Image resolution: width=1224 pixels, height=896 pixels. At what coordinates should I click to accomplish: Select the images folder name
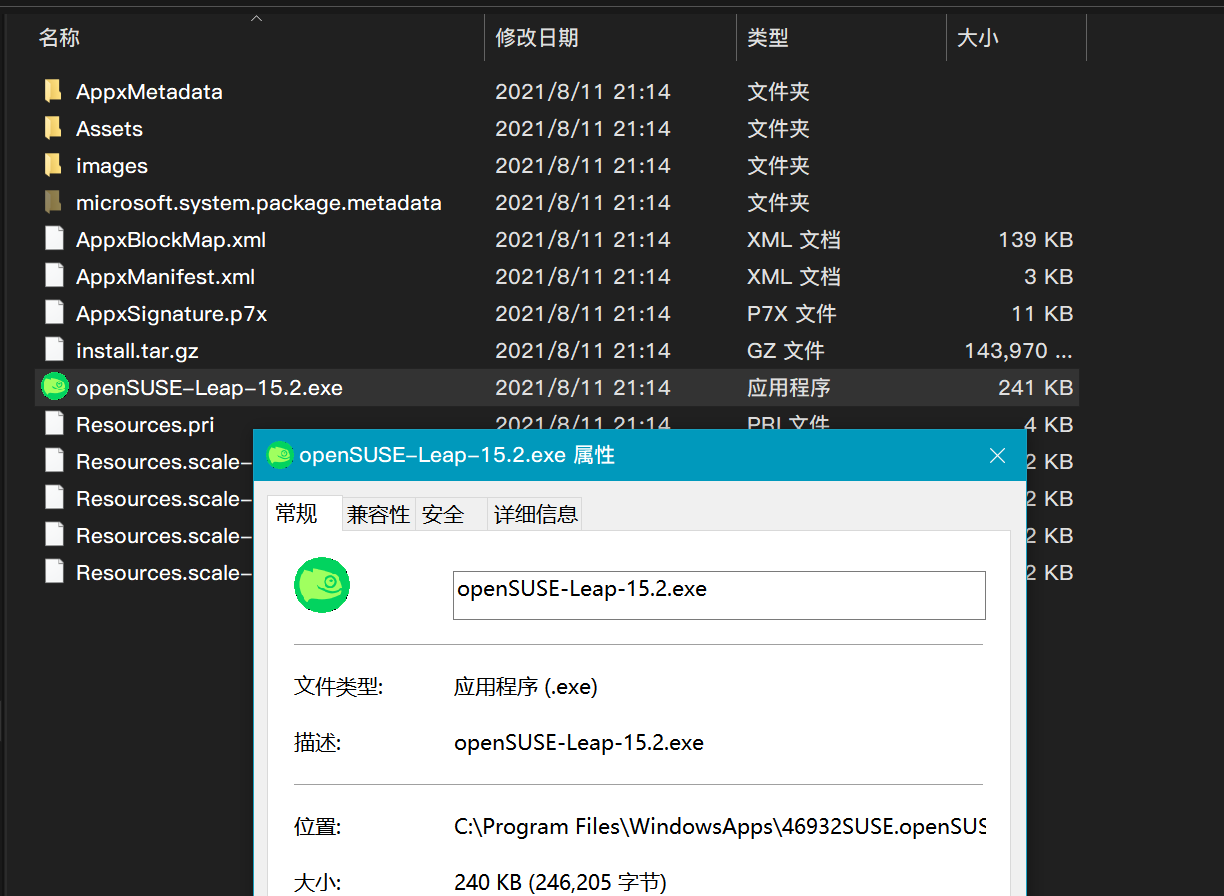(x=112, y=166)
